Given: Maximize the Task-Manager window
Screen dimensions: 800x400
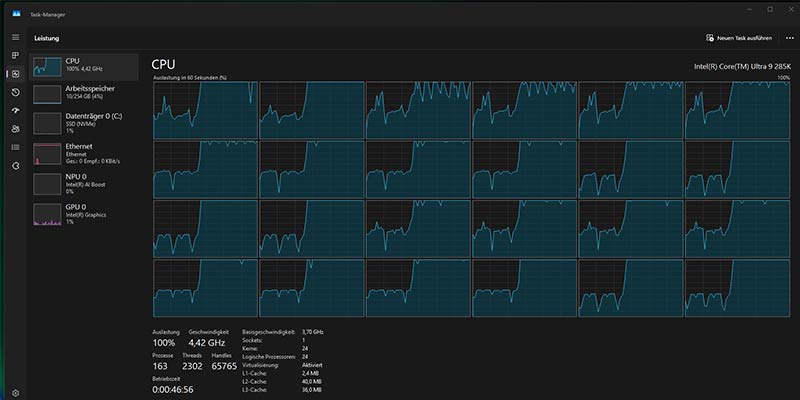Looking at the screenshot, I should pyautogui.click(x=770, y=9).
